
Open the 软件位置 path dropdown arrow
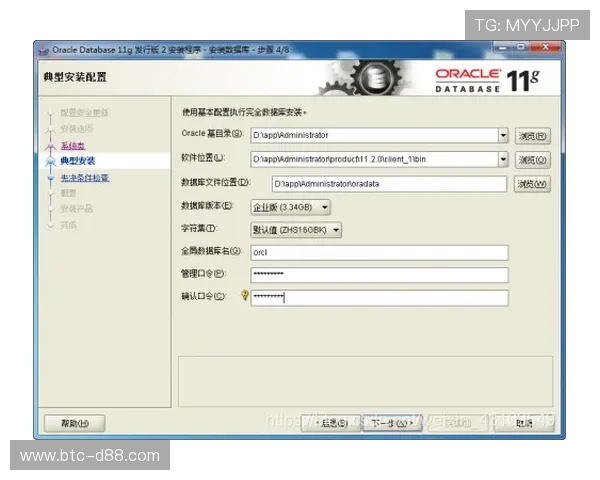503,159
